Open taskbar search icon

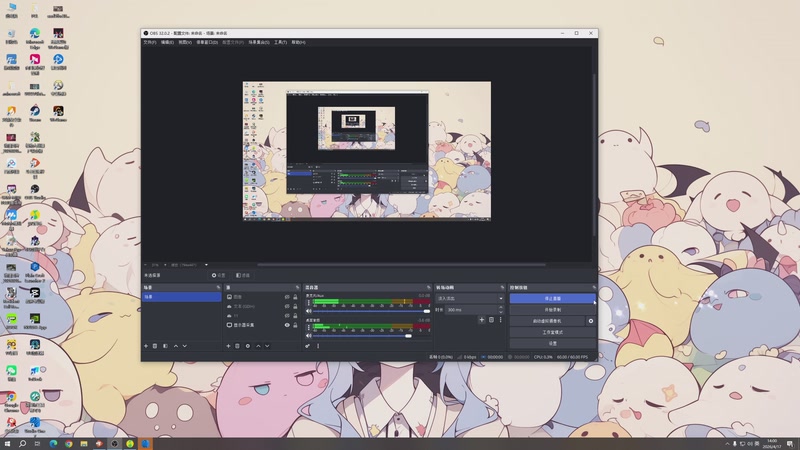click(x=22, y=444)
